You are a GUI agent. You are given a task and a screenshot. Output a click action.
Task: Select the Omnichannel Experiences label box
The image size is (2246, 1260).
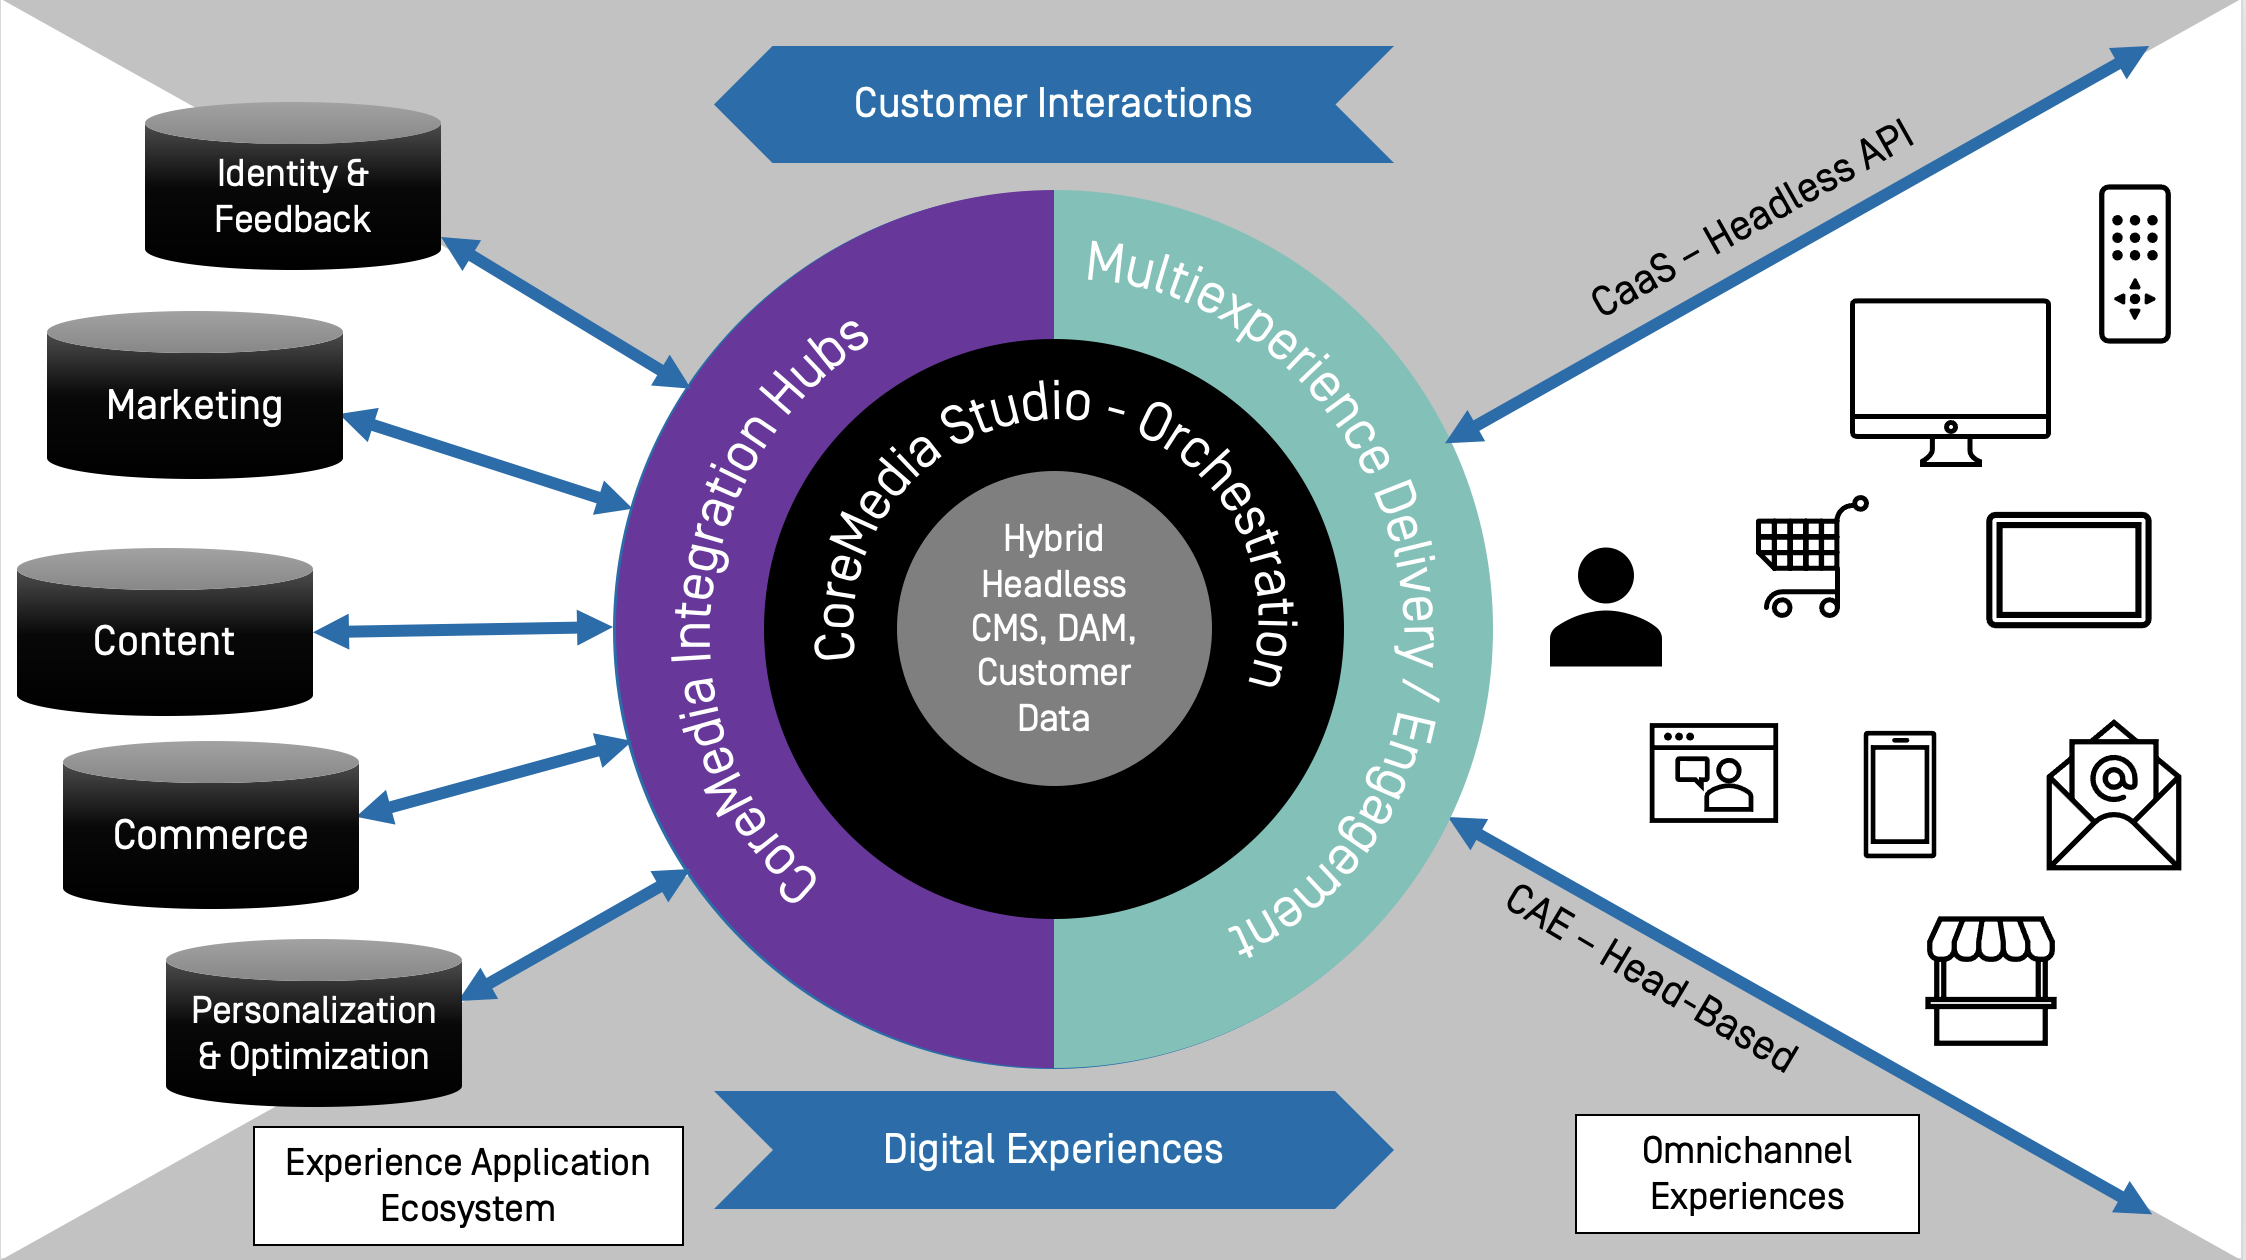(x=1747, y=1174)
